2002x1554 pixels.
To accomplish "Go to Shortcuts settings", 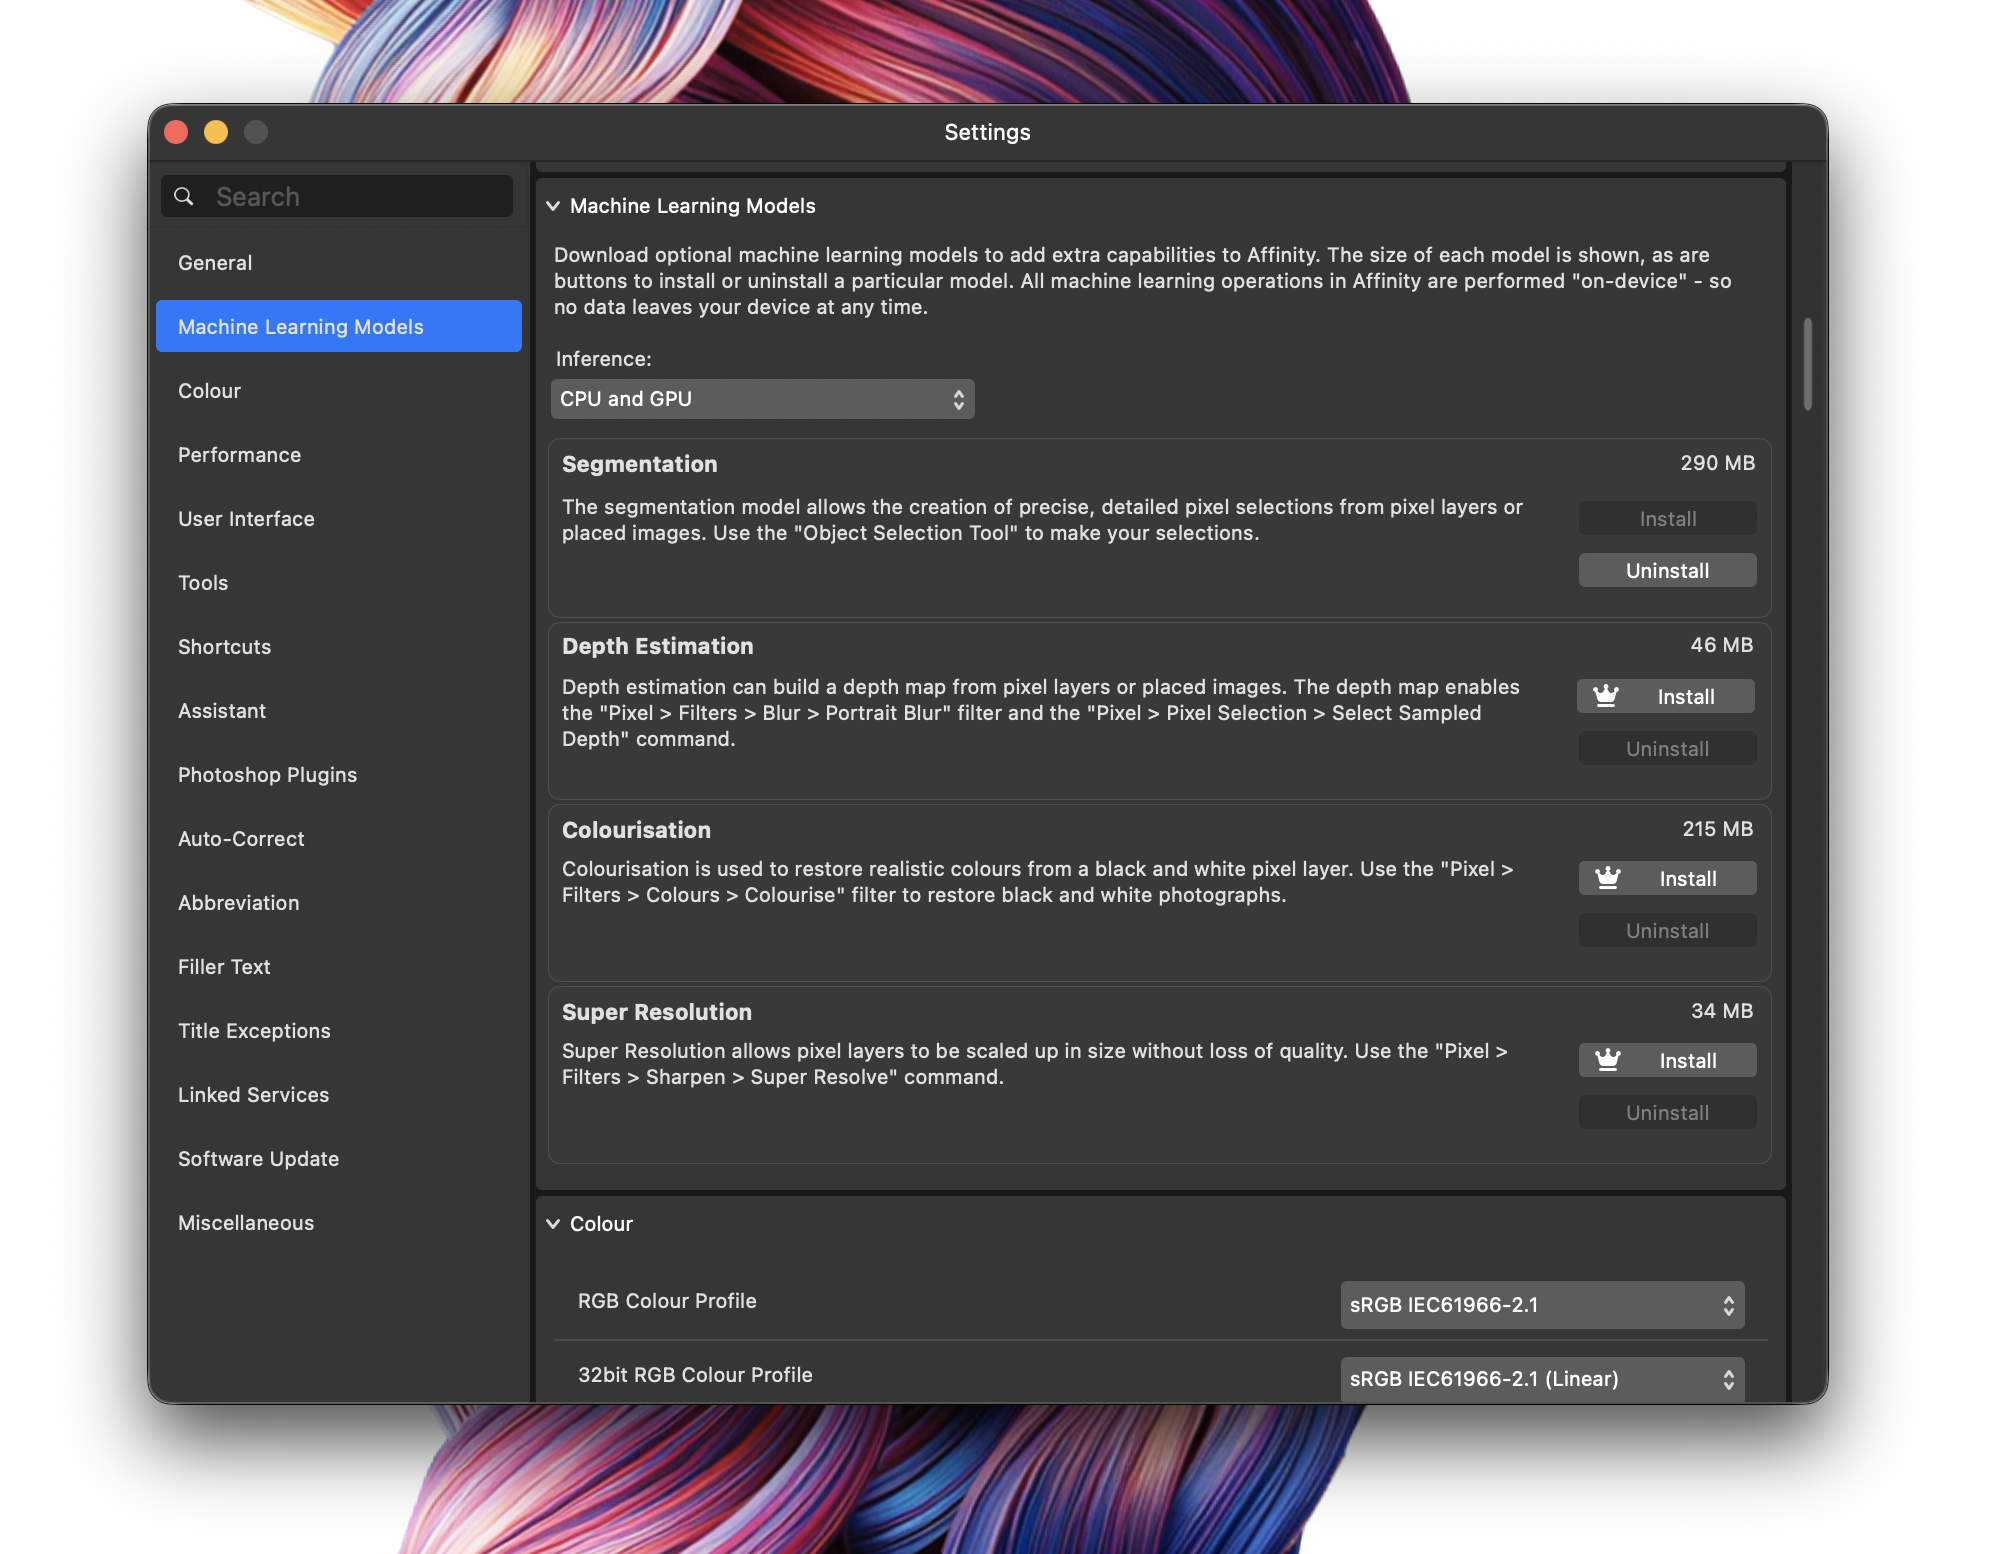I will (224, 647).
